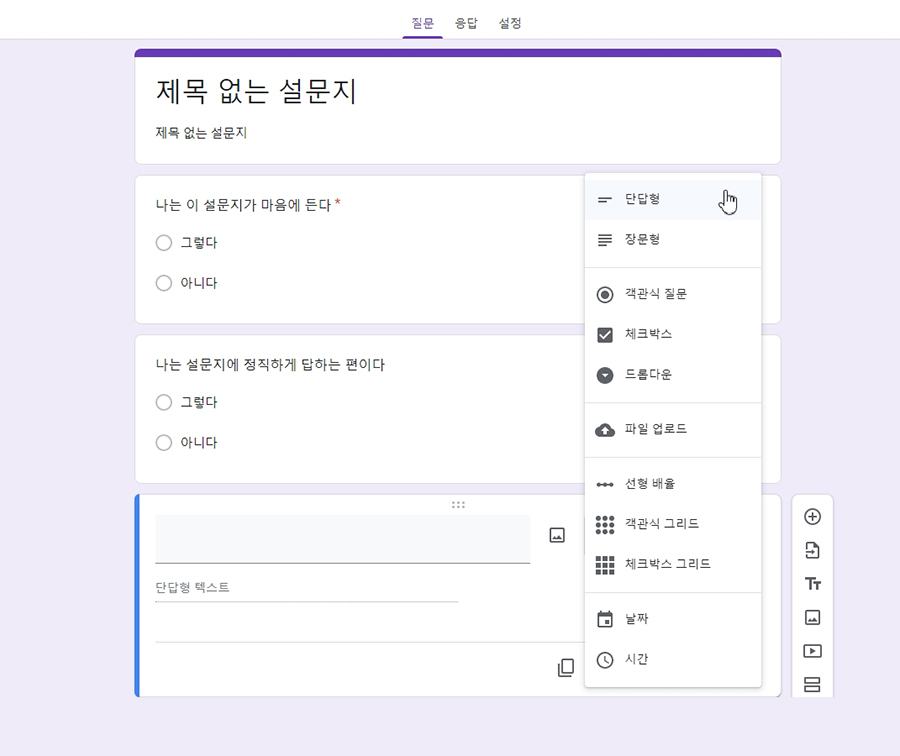The image size is (900, 756).
Task: Click the 객관식 그리드 dot grid icon
Action: point(604,525)
